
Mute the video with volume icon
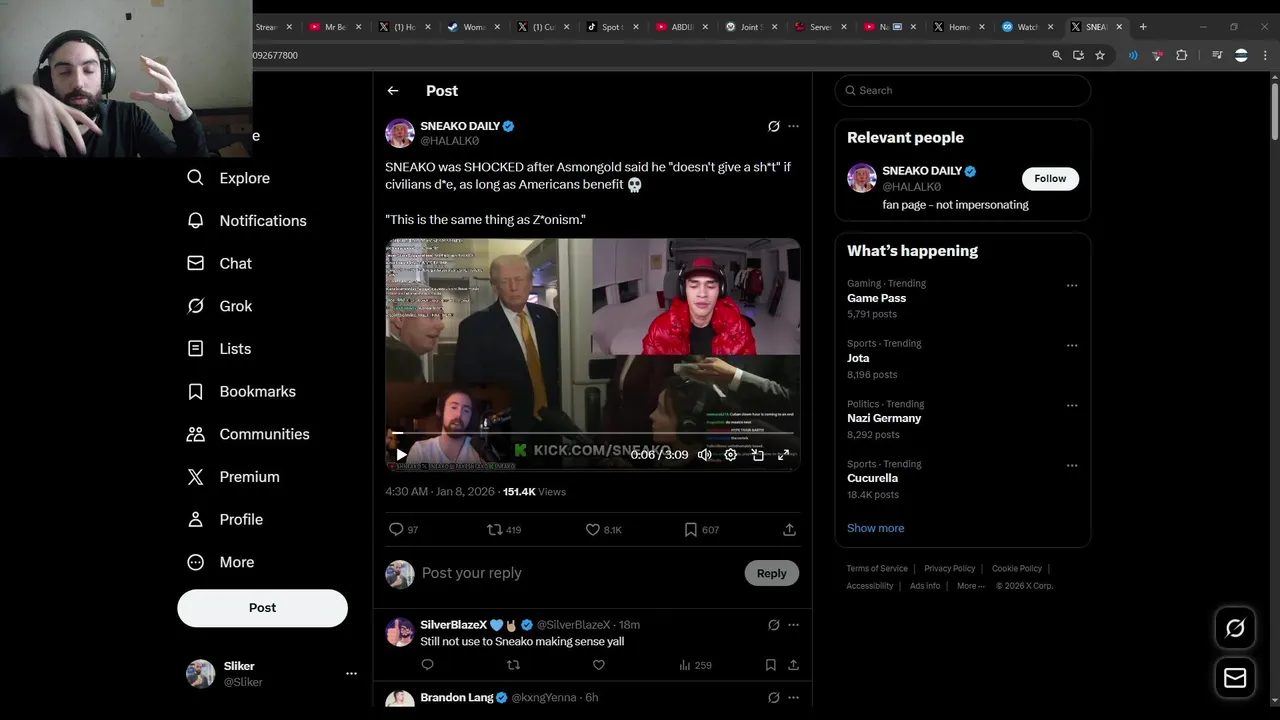coord(704,455)
